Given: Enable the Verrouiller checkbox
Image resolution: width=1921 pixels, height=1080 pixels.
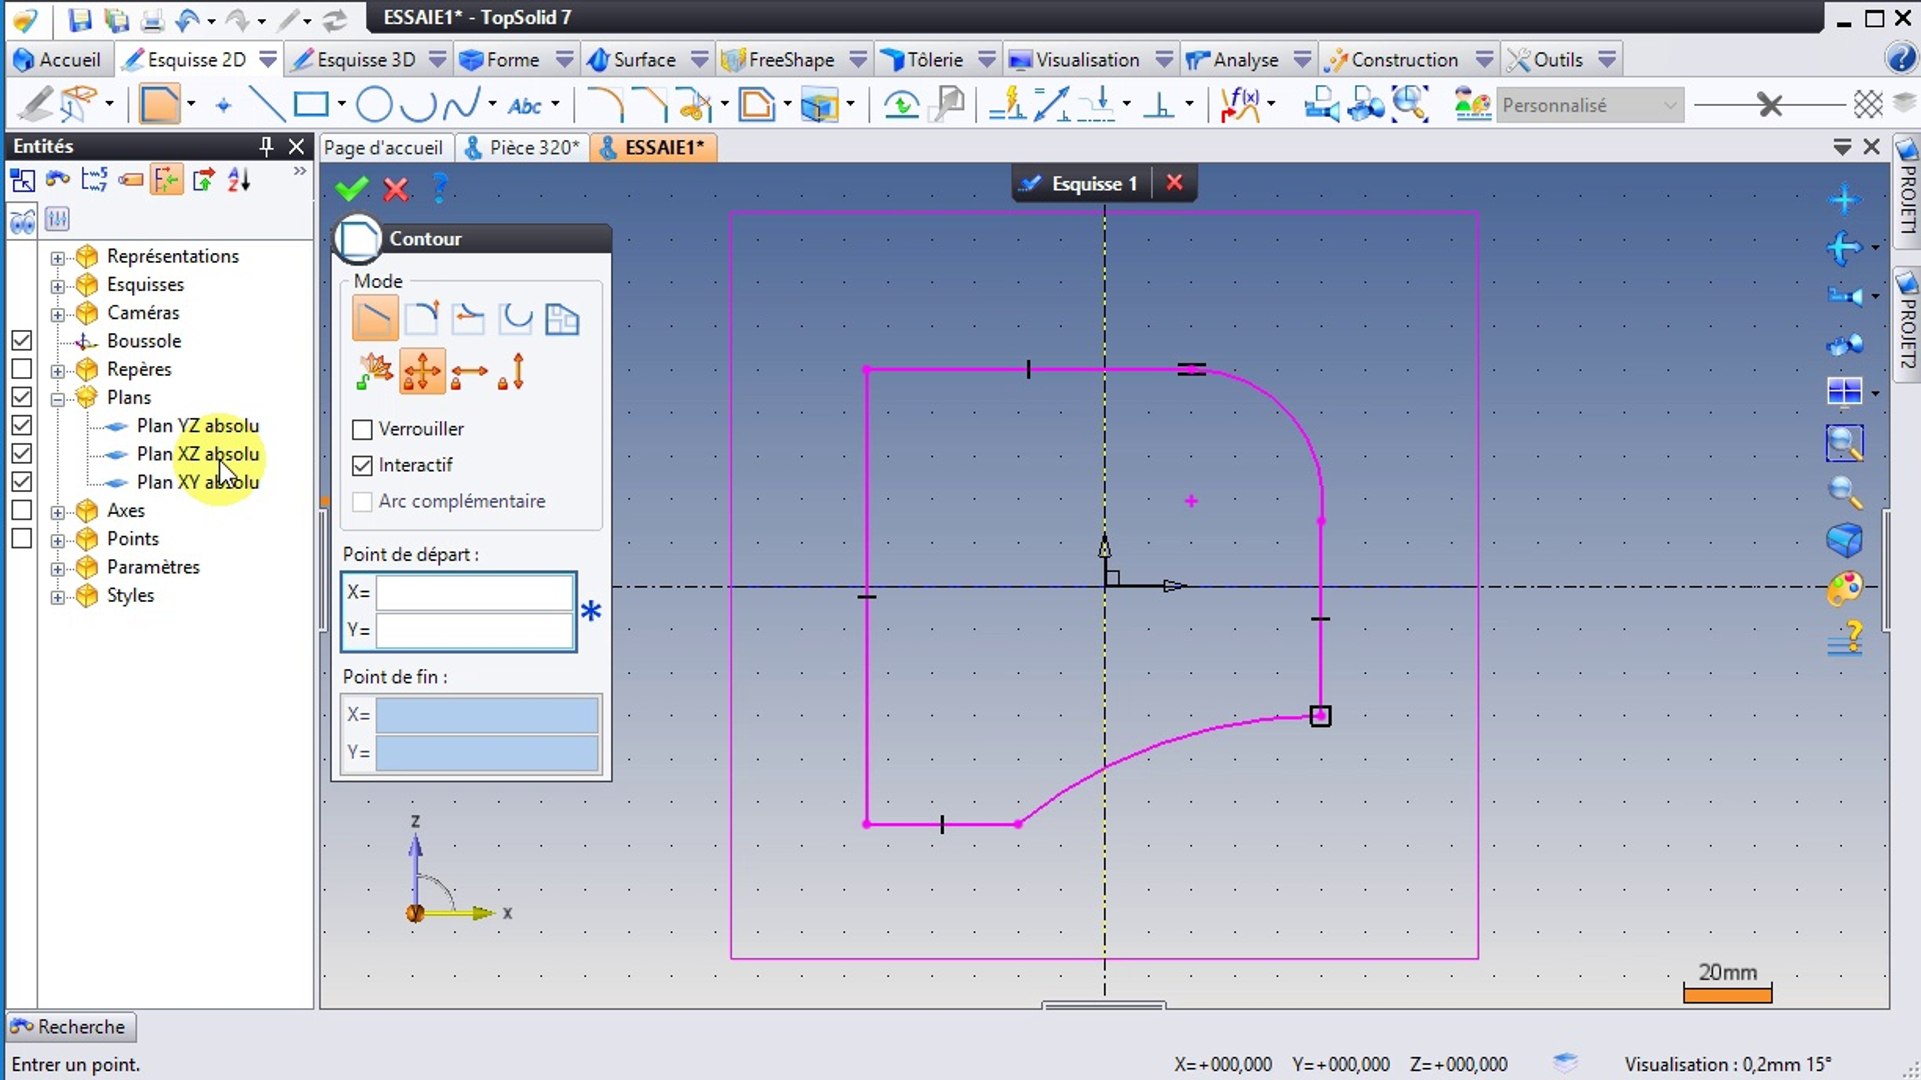Looking at the screenshot, I should (x=363, y=429).
